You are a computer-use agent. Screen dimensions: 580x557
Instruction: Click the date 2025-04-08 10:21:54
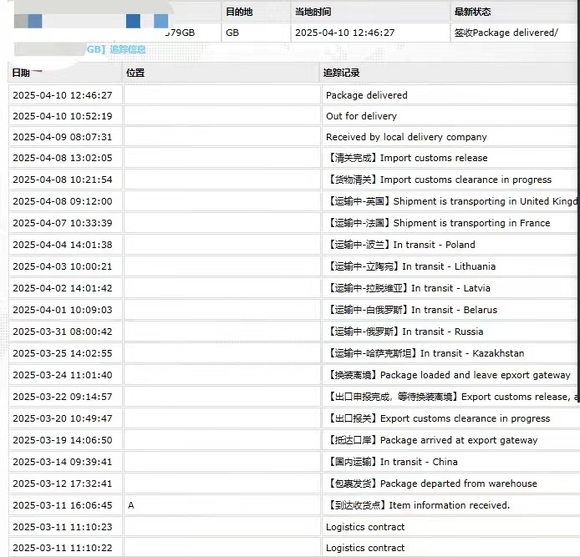tap(62, 179)
